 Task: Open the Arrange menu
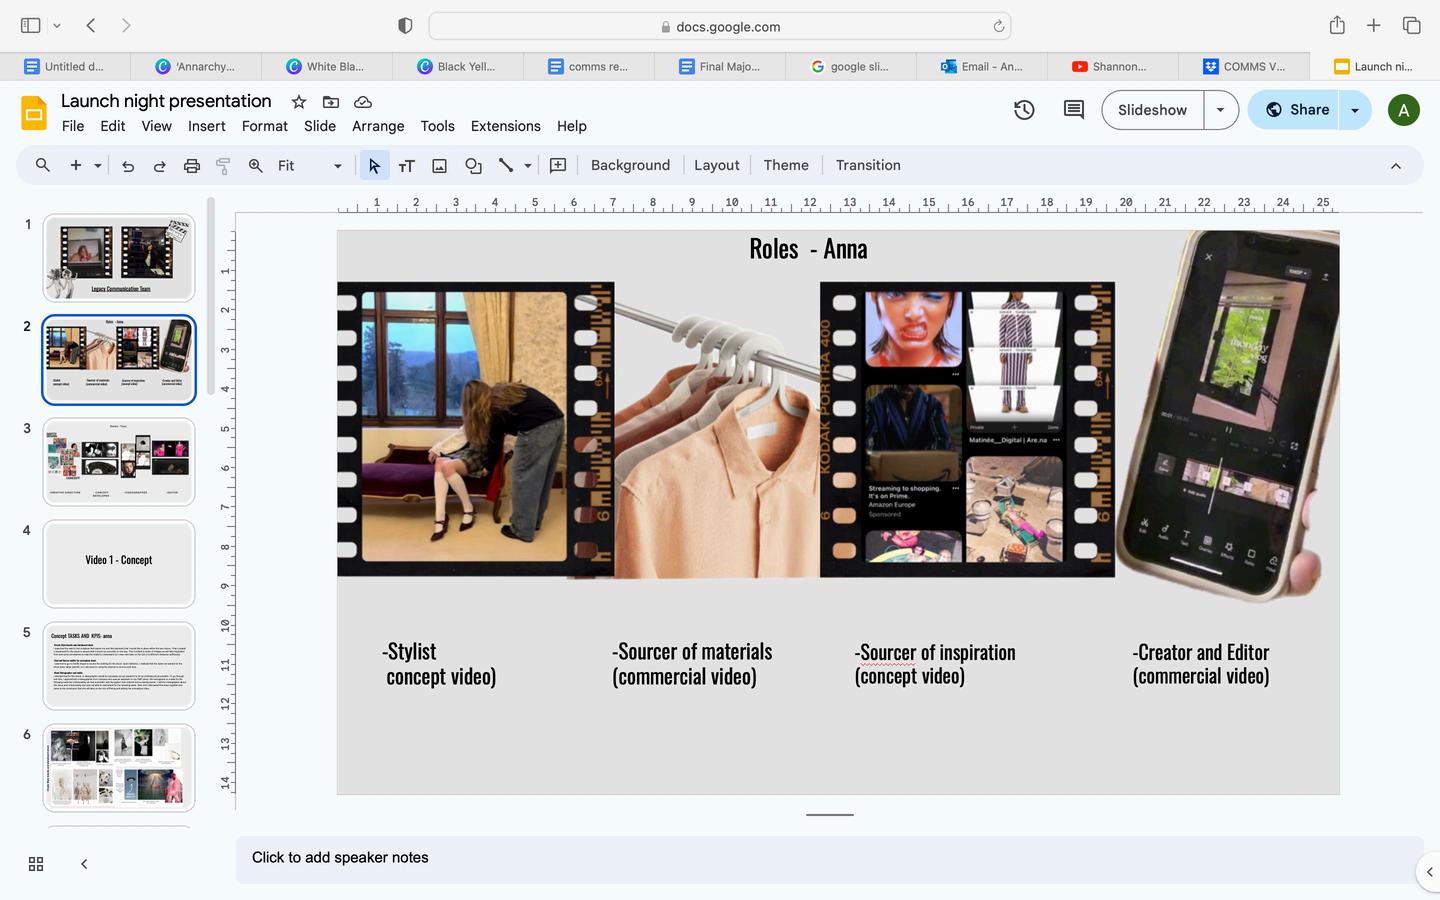point(378,126)
